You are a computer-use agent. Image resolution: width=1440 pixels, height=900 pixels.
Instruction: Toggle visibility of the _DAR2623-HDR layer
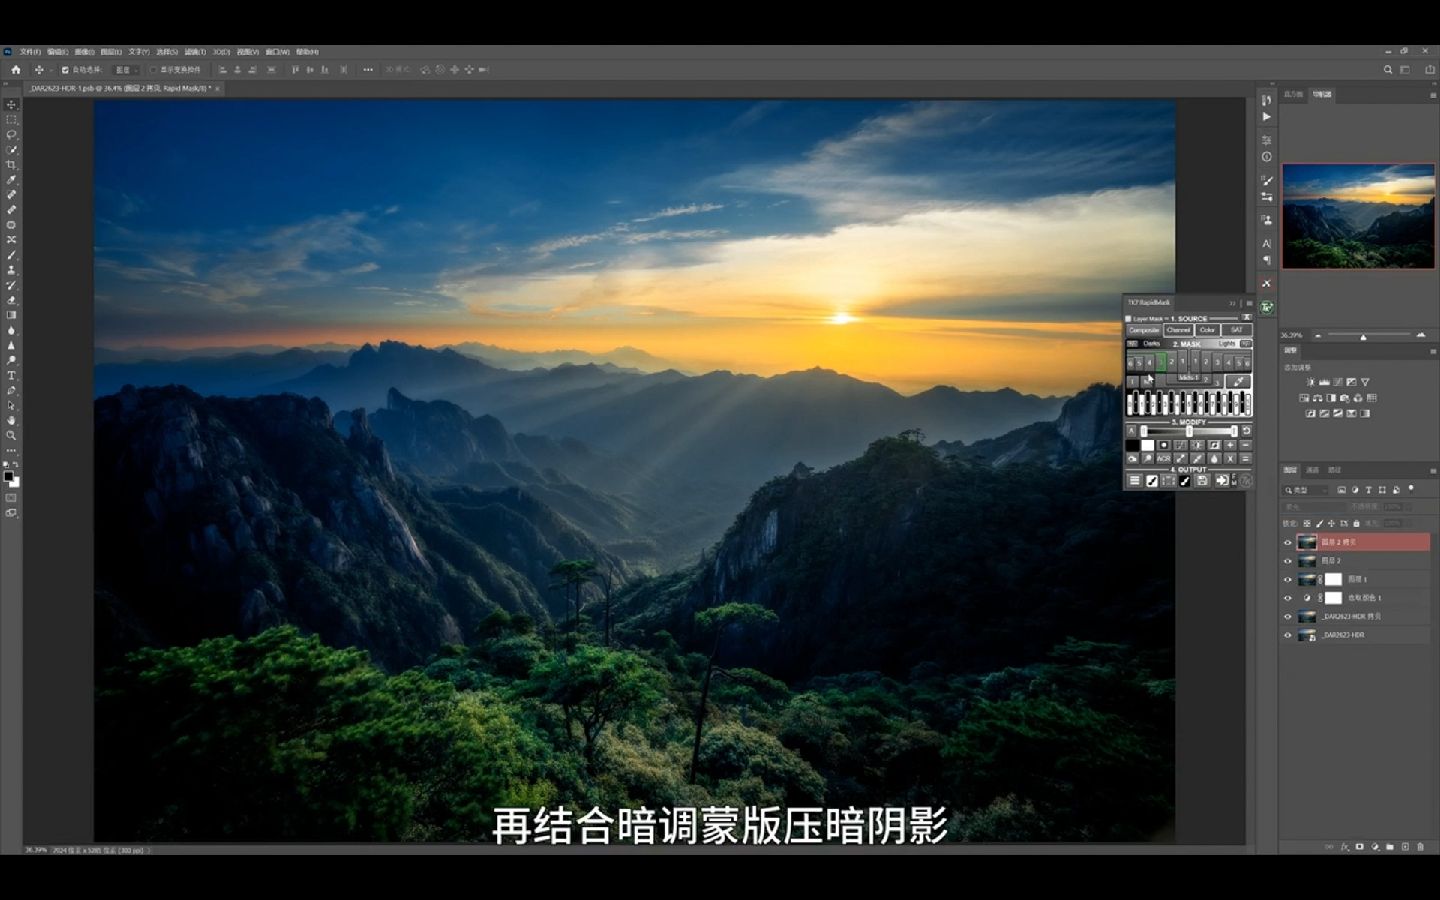[1288, 635]
